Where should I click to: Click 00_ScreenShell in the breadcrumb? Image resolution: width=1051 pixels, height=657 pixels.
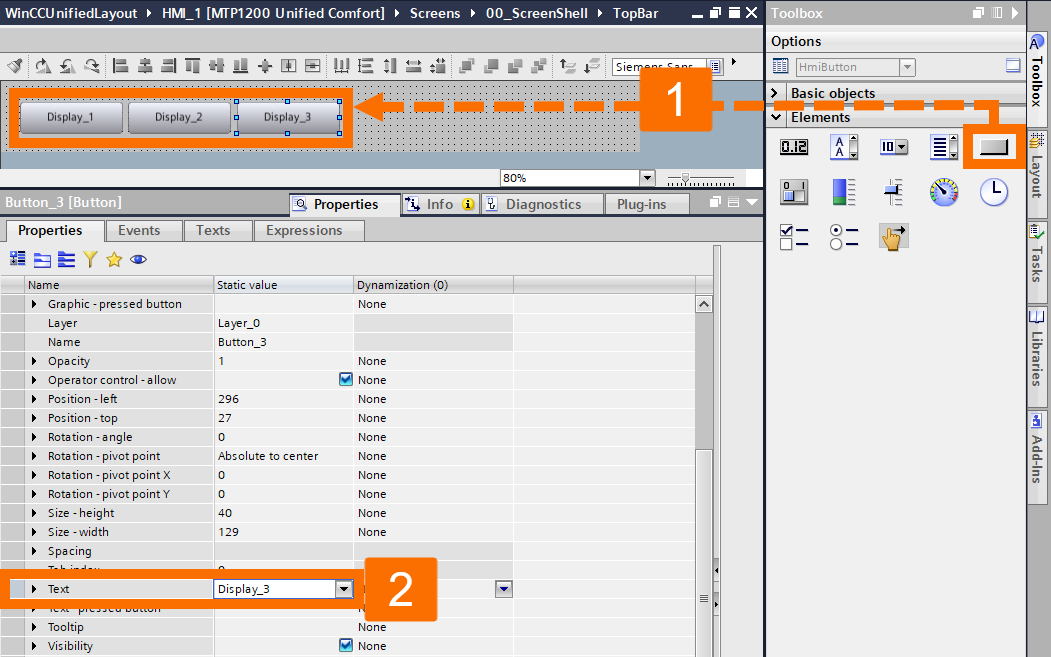click(x=536, y=13)
